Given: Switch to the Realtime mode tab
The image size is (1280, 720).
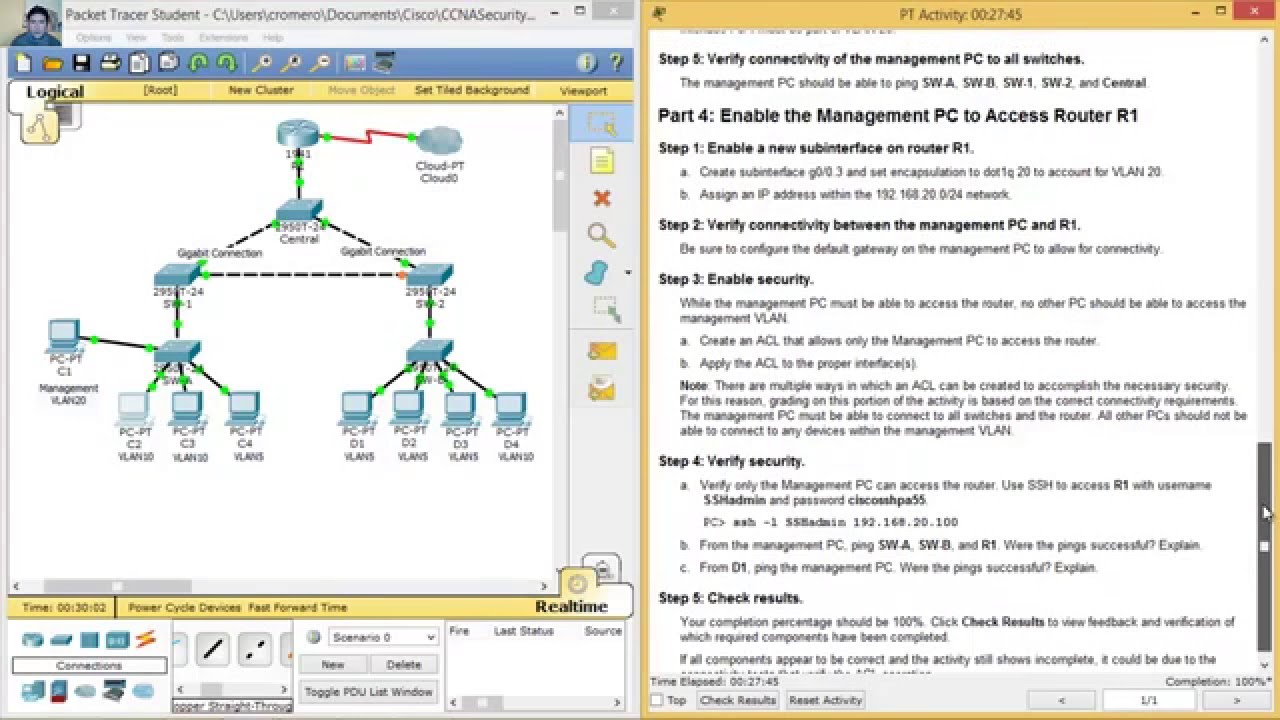Looking at the screenshot, I should coord(571,606).
